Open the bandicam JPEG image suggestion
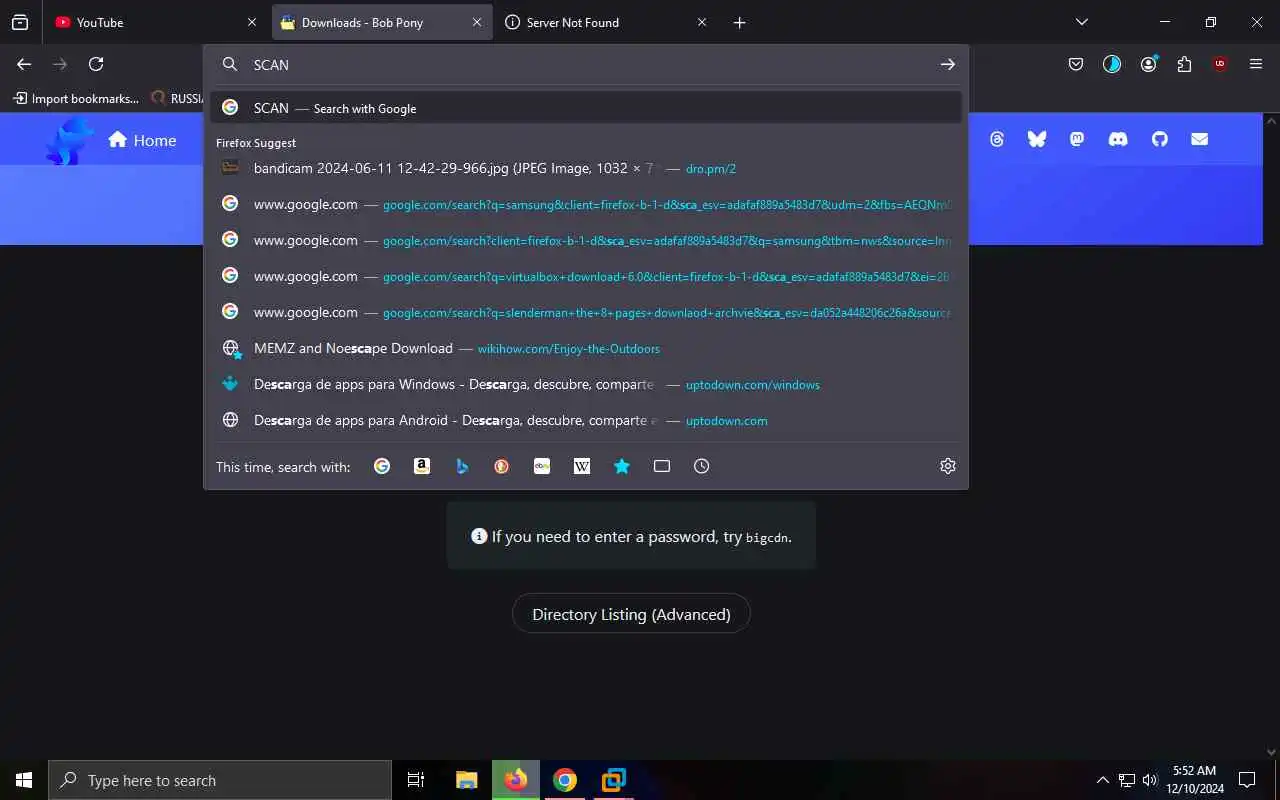 pyautogui.click(x=586, y=168)
